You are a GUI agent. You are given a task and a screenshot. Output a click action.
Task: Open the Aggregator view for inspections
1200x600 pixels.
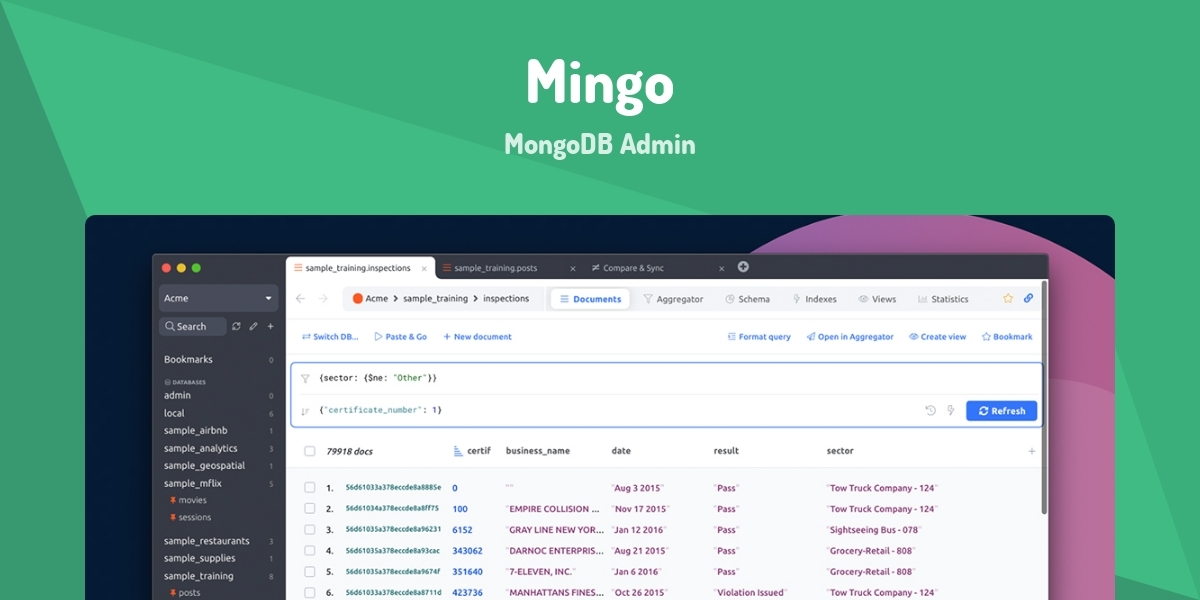tap(680, 298)
